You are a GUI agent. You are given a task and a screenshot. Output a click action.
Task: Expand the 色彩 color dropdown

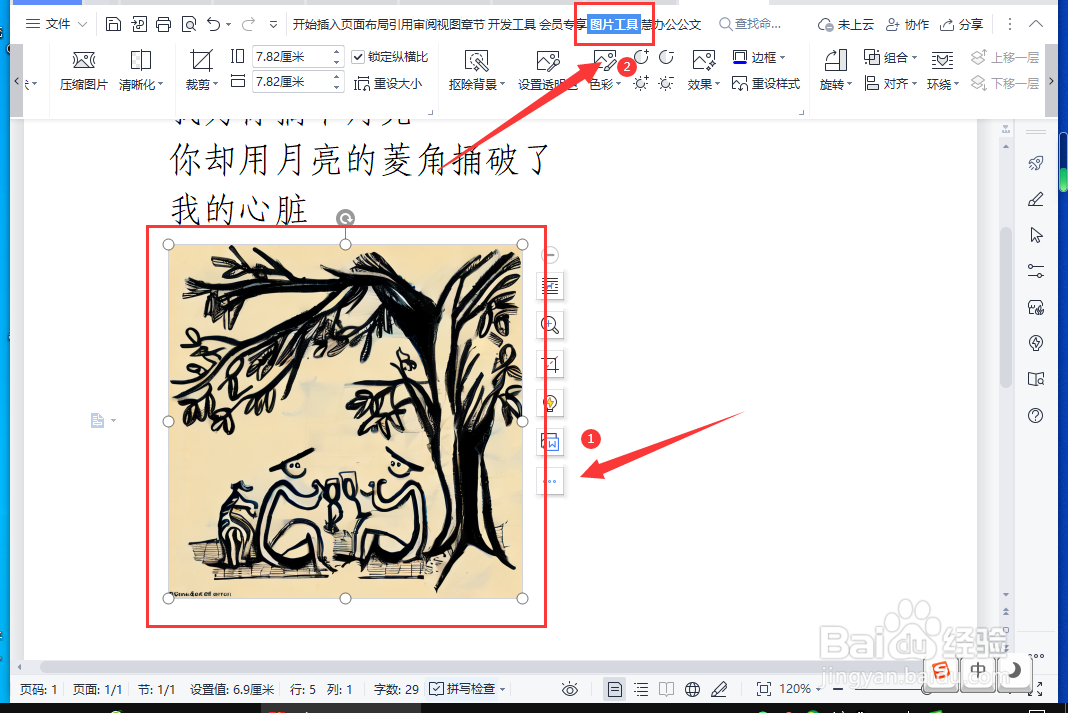(618, 84)
